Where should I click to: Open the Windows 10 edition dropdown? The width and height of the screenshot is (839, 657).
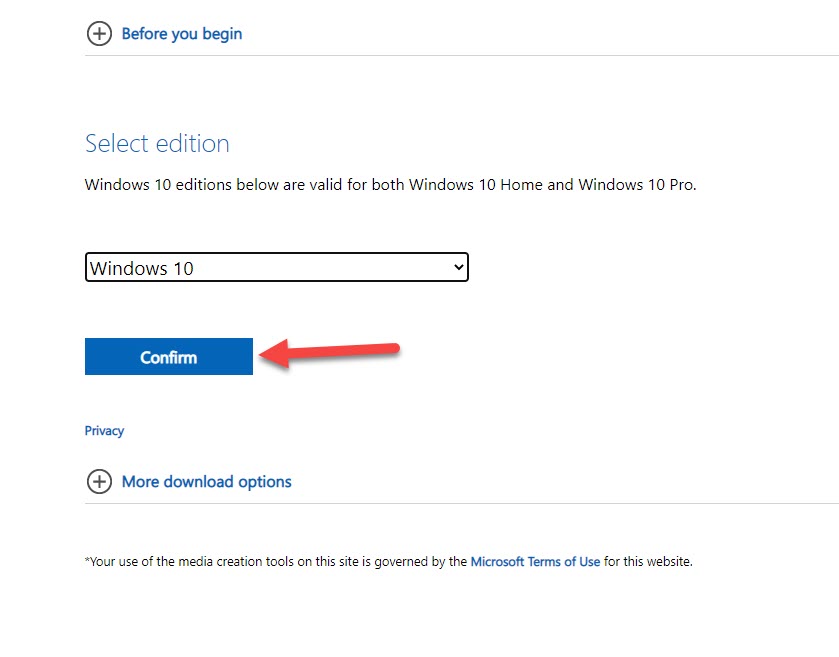pos(276,268)
